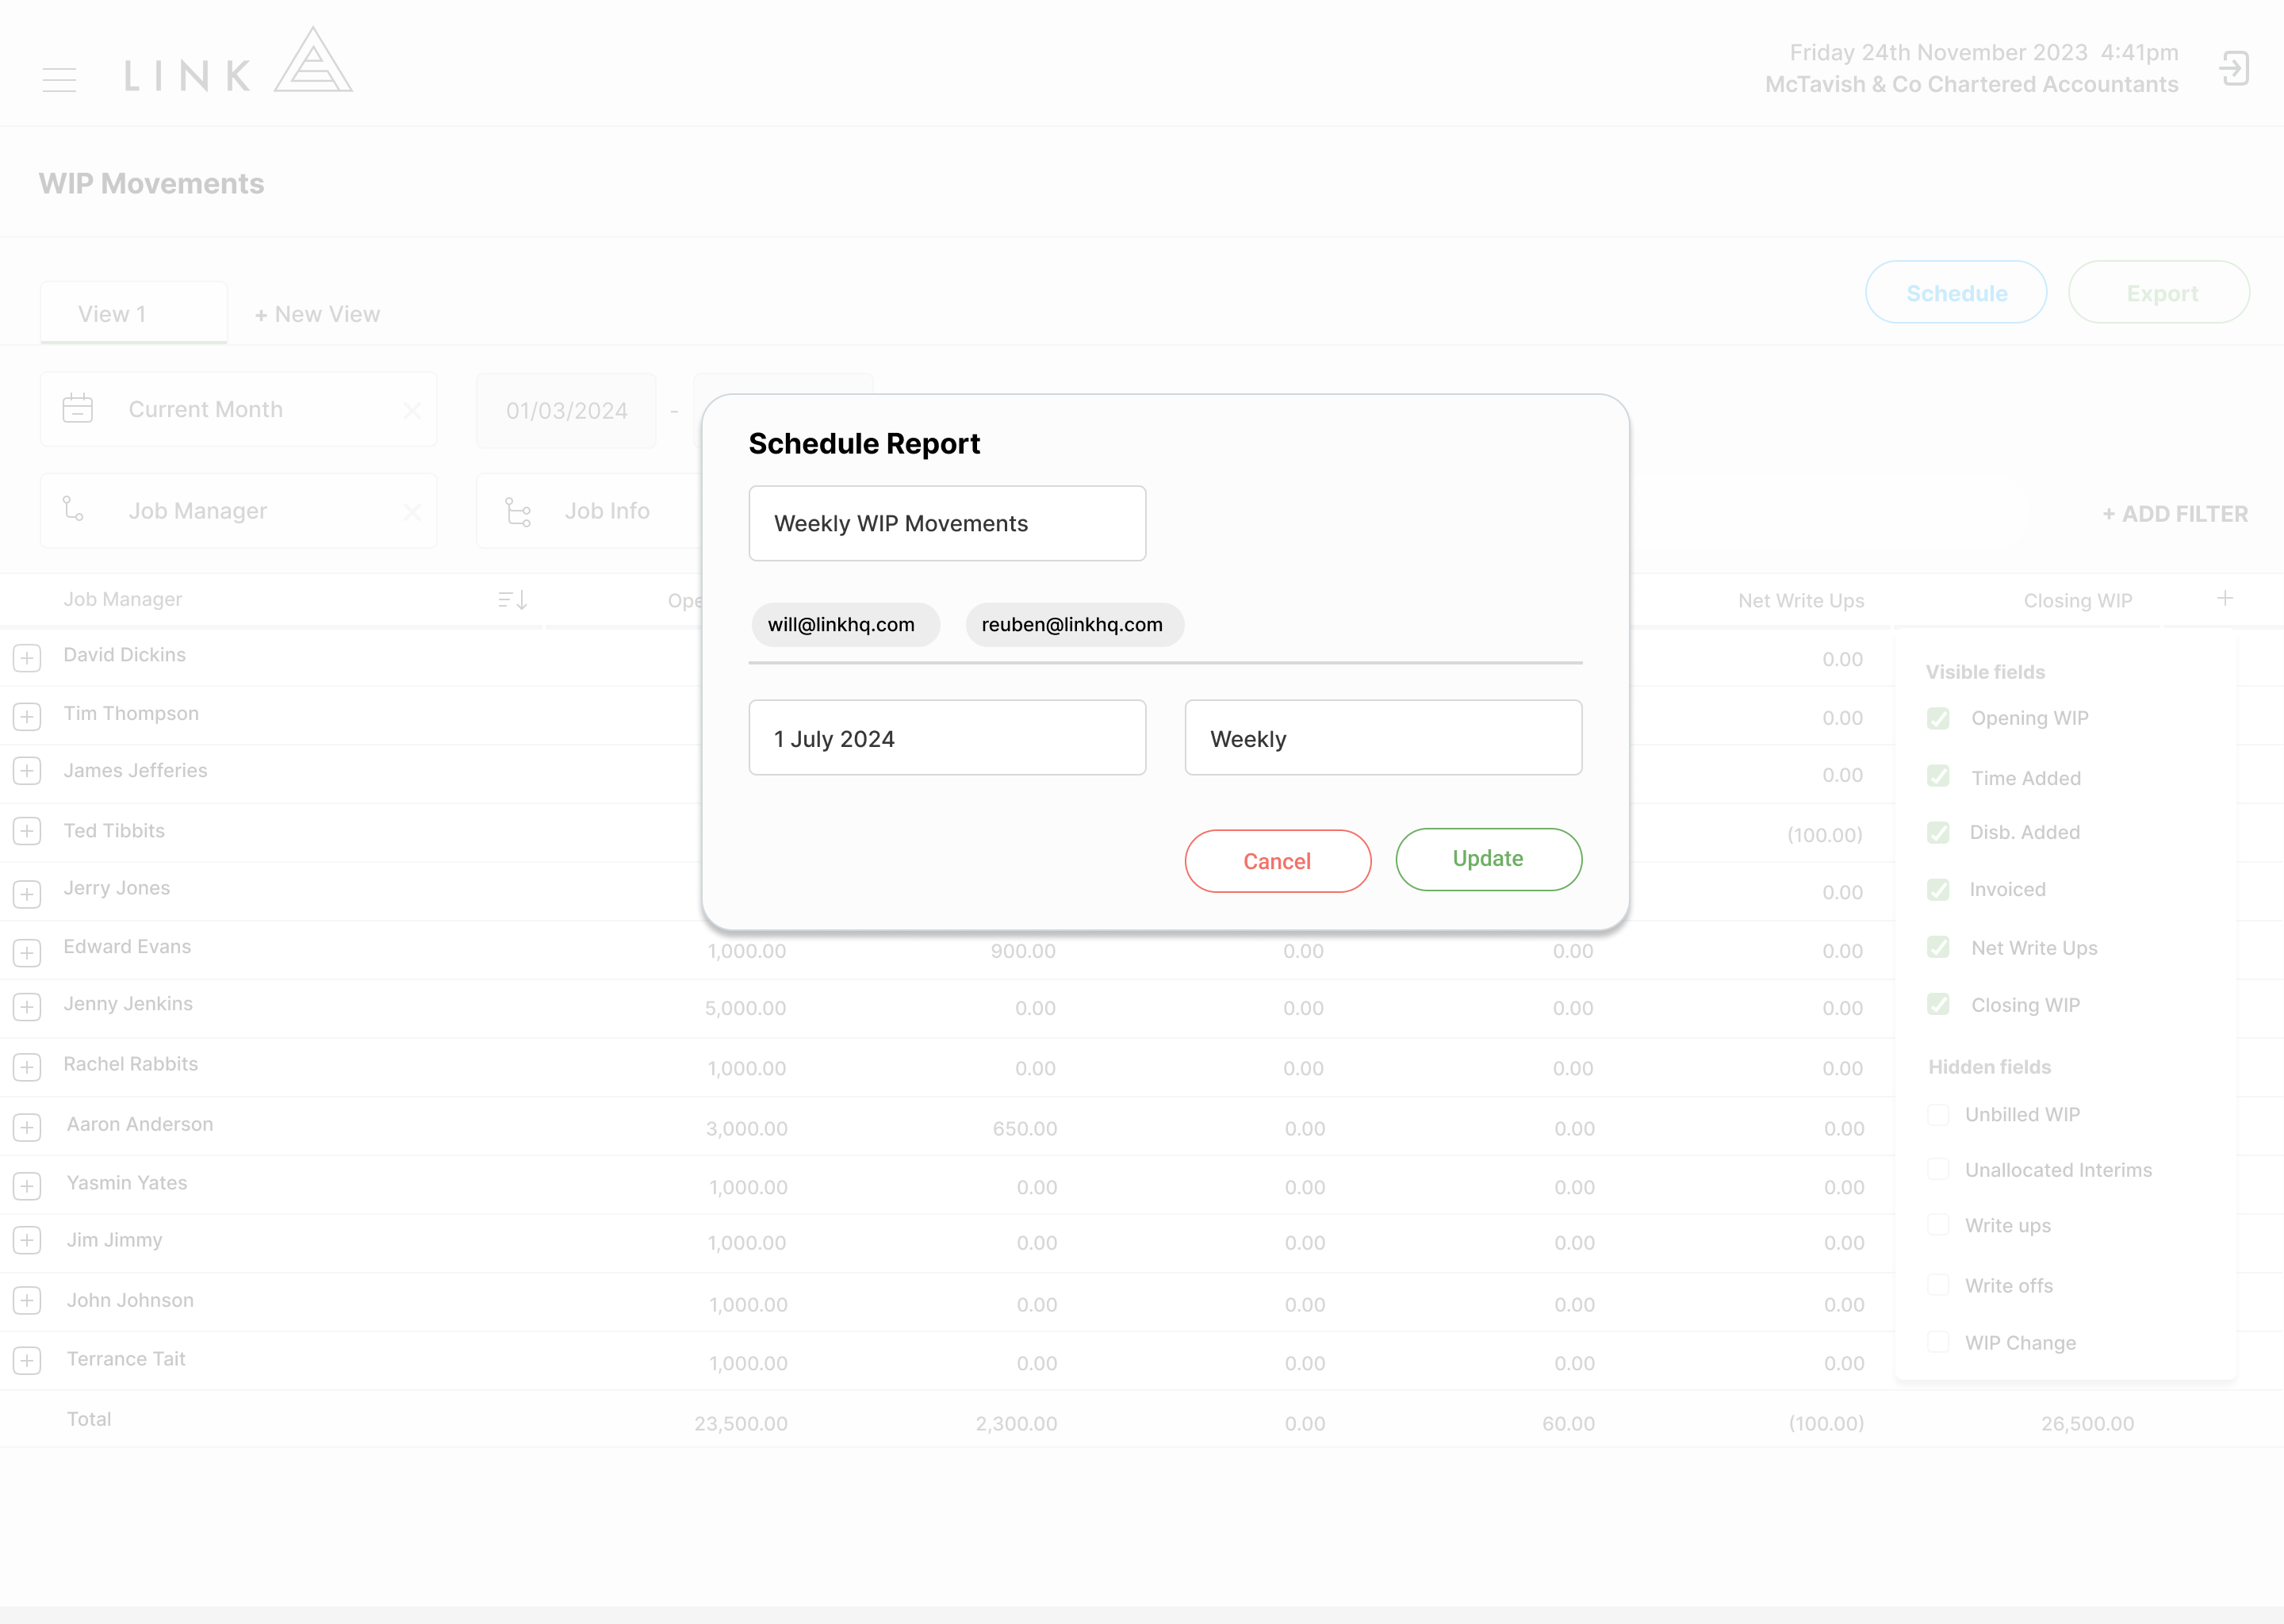
Task: Uncheck the Disb. Added field
Action: (1938, 832)
